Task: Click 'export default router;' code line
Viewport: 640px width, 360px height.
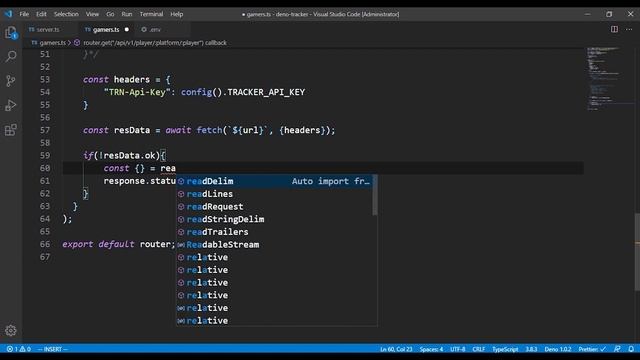Action: pos(119,244)
